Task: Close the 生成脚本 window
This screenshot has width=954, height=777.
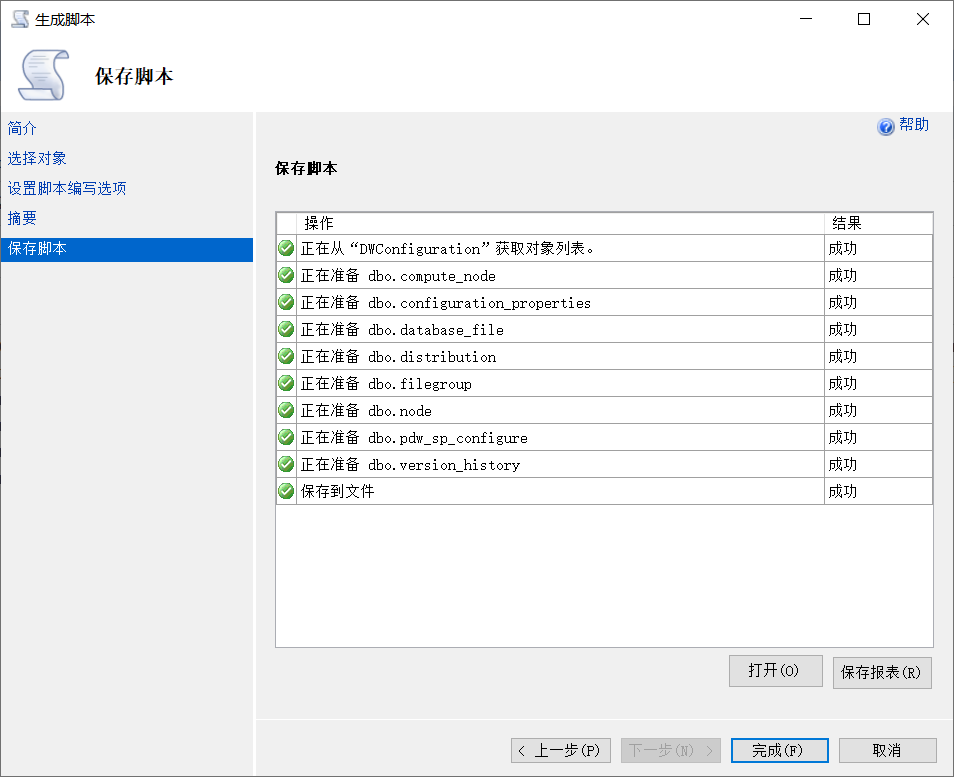Action: tap(922, 19)
